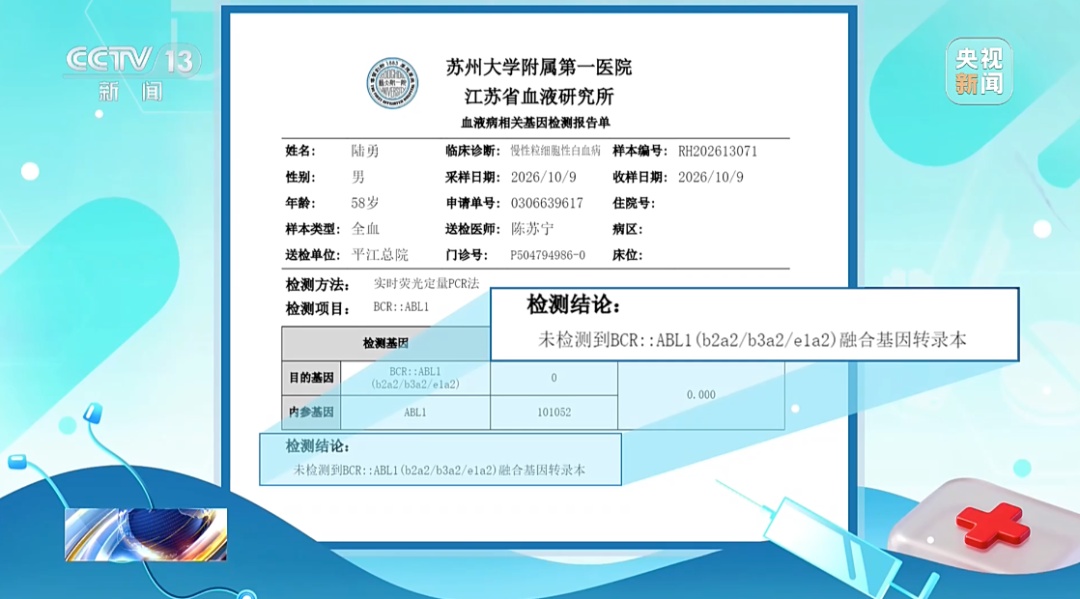Select the enlarged conclusion text 未检测到BCR::ABL1
Image resolution: width=1080 pixels, height=599 pixels.
(752, 339)
